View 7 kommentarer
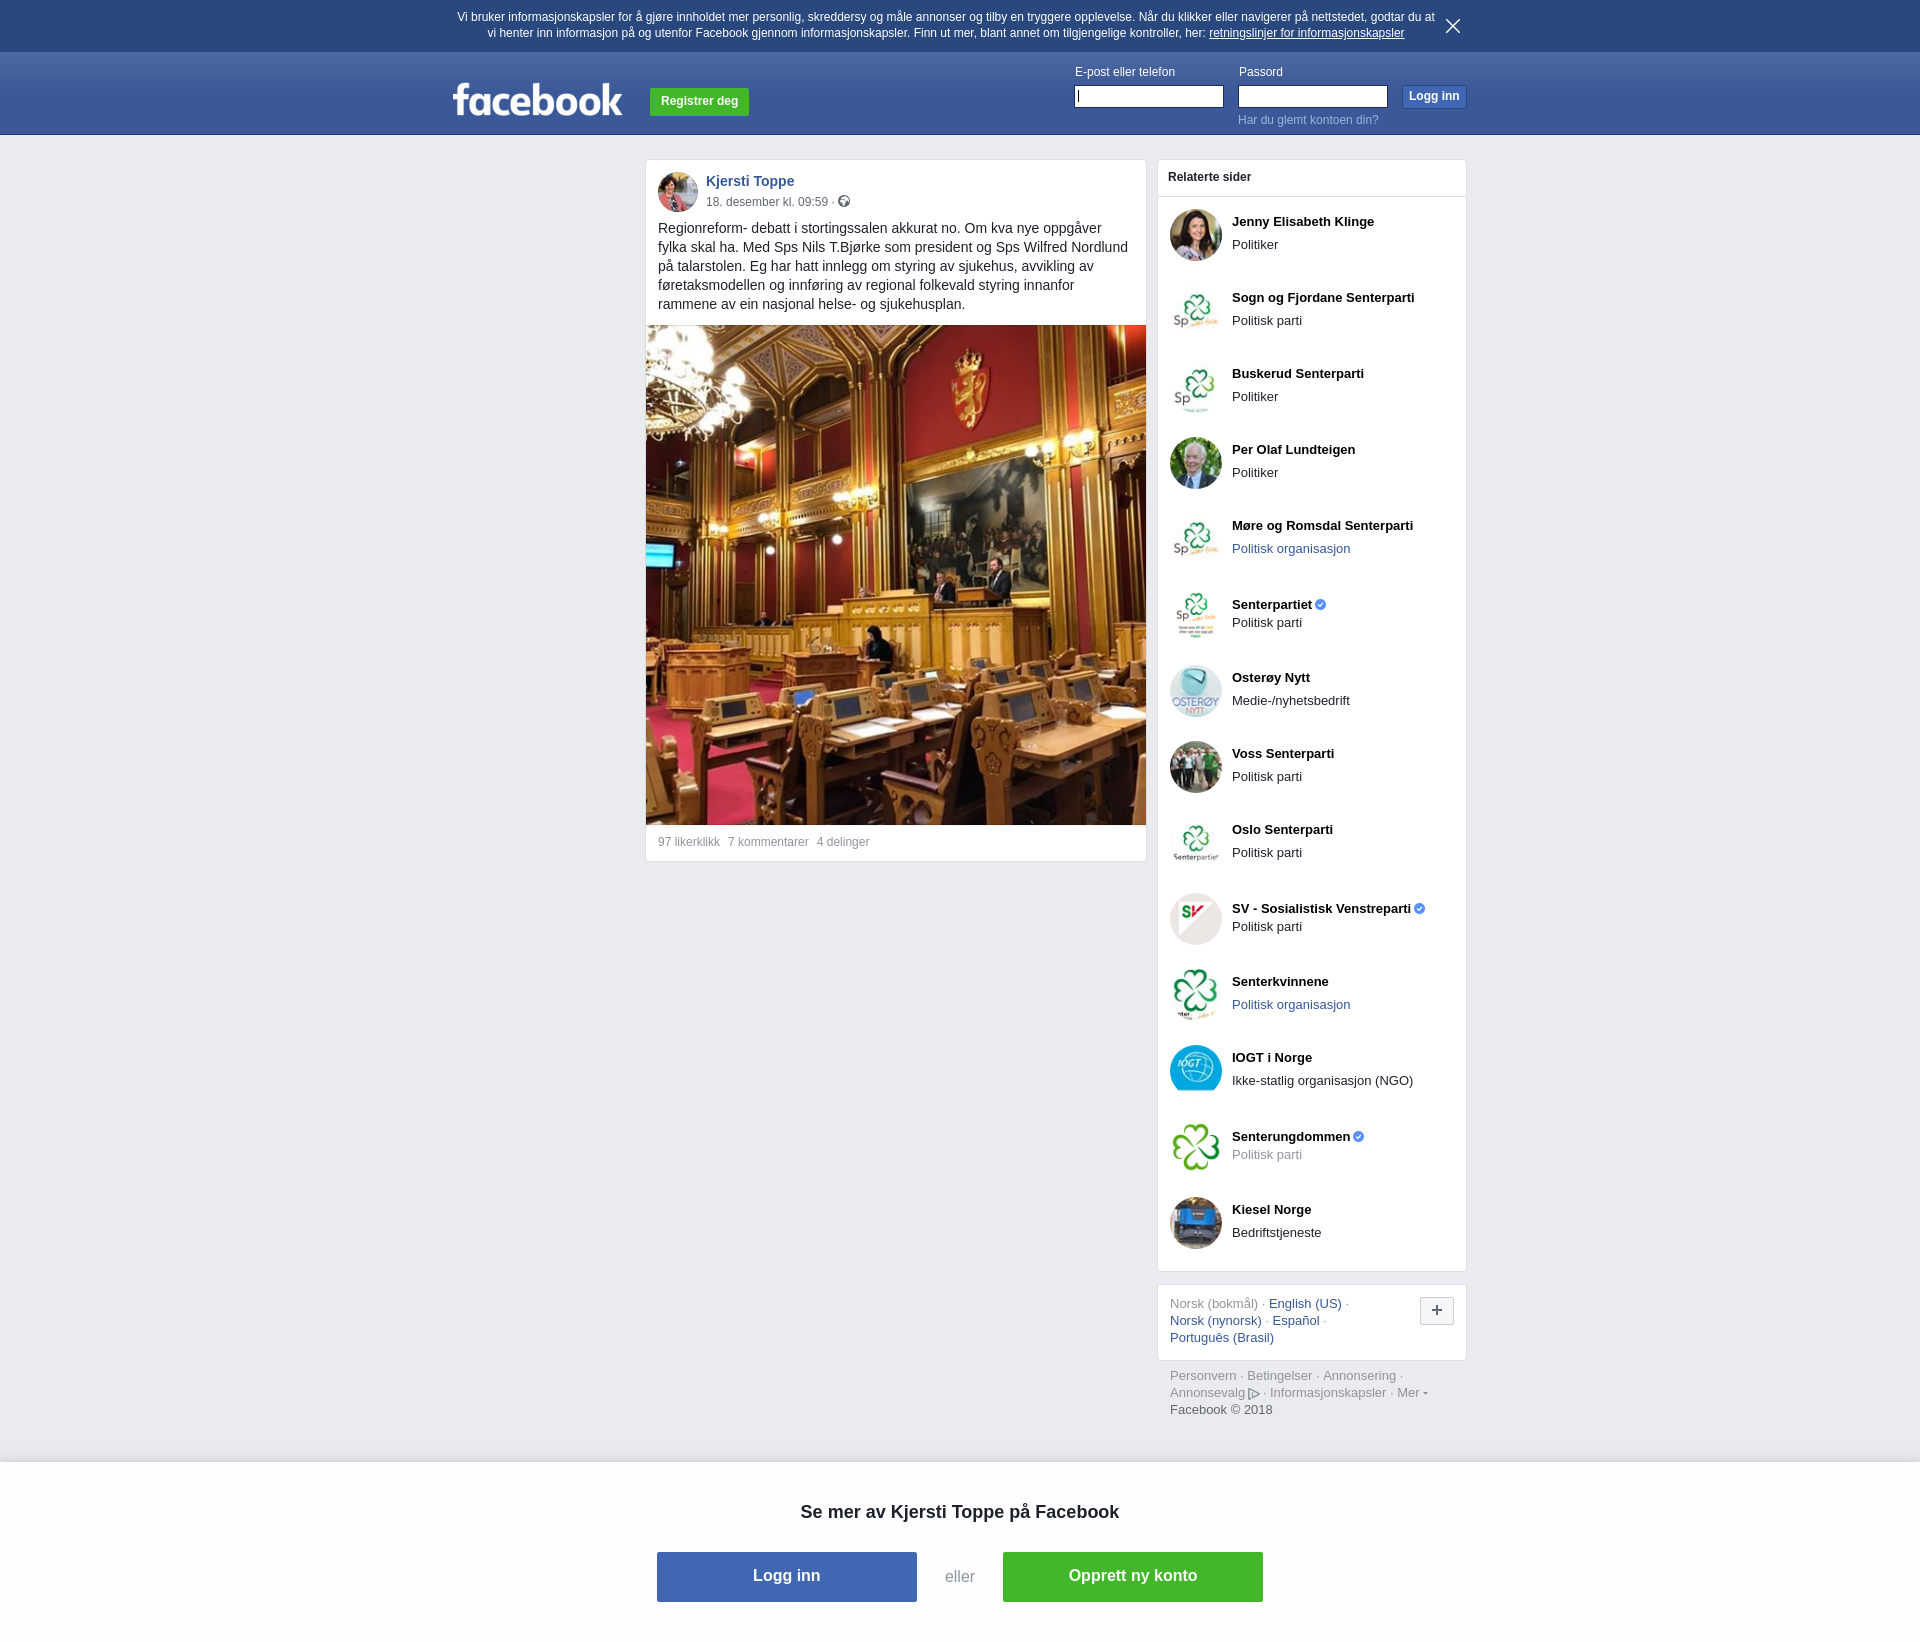The image size is (1920, 1642). [x=768, y=842]
